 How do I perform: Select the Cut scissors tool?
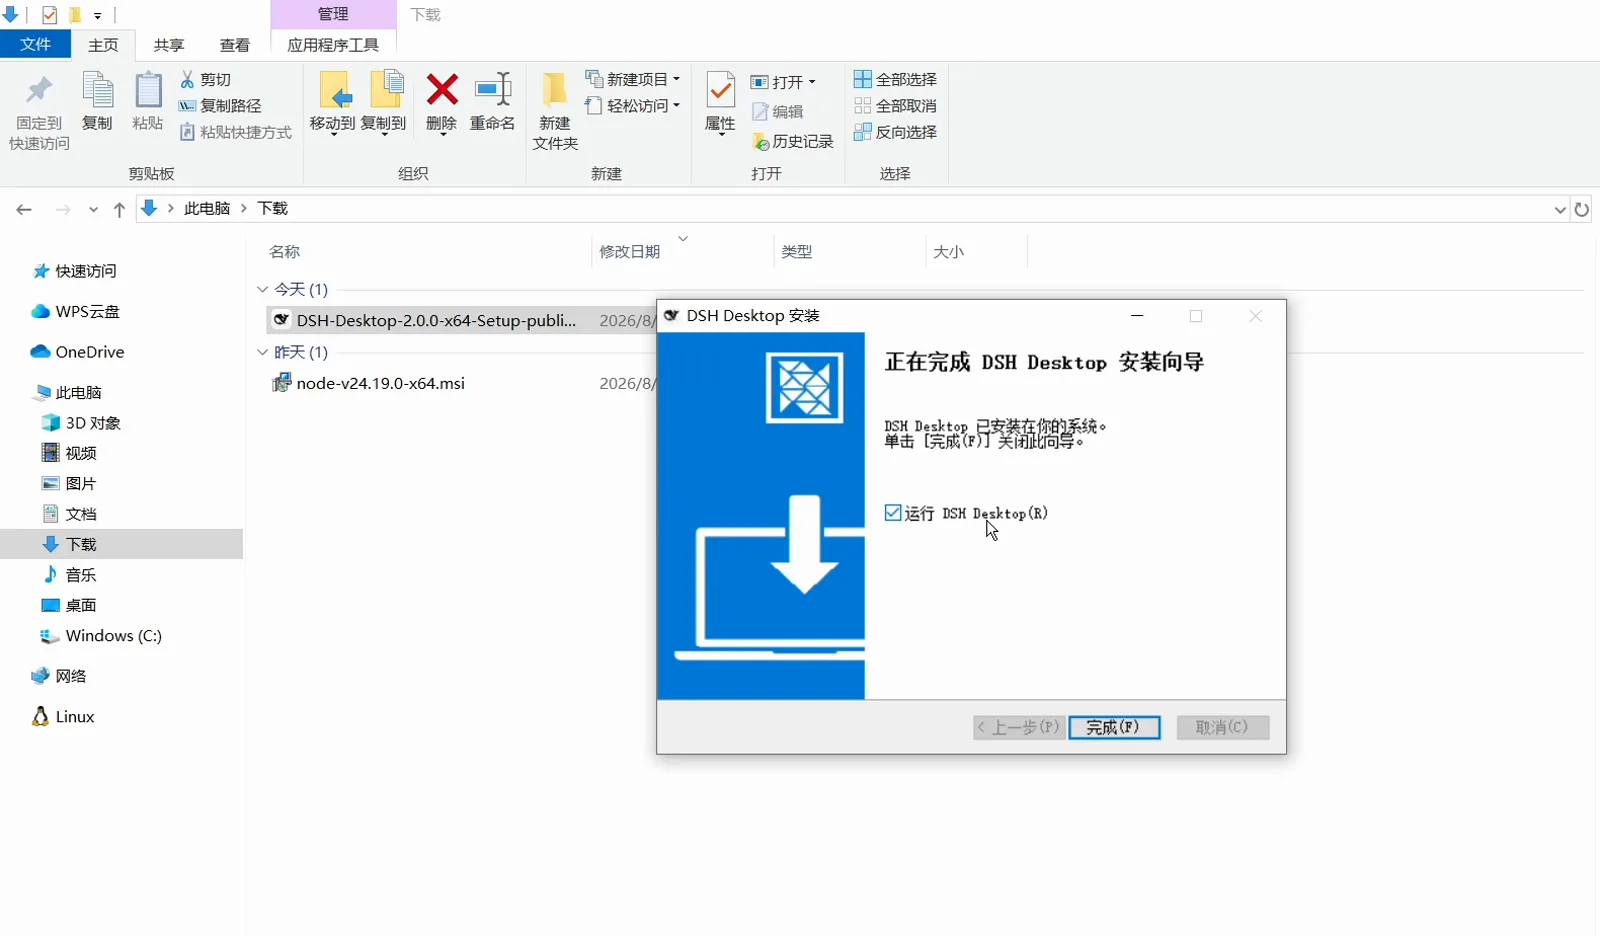206,79
